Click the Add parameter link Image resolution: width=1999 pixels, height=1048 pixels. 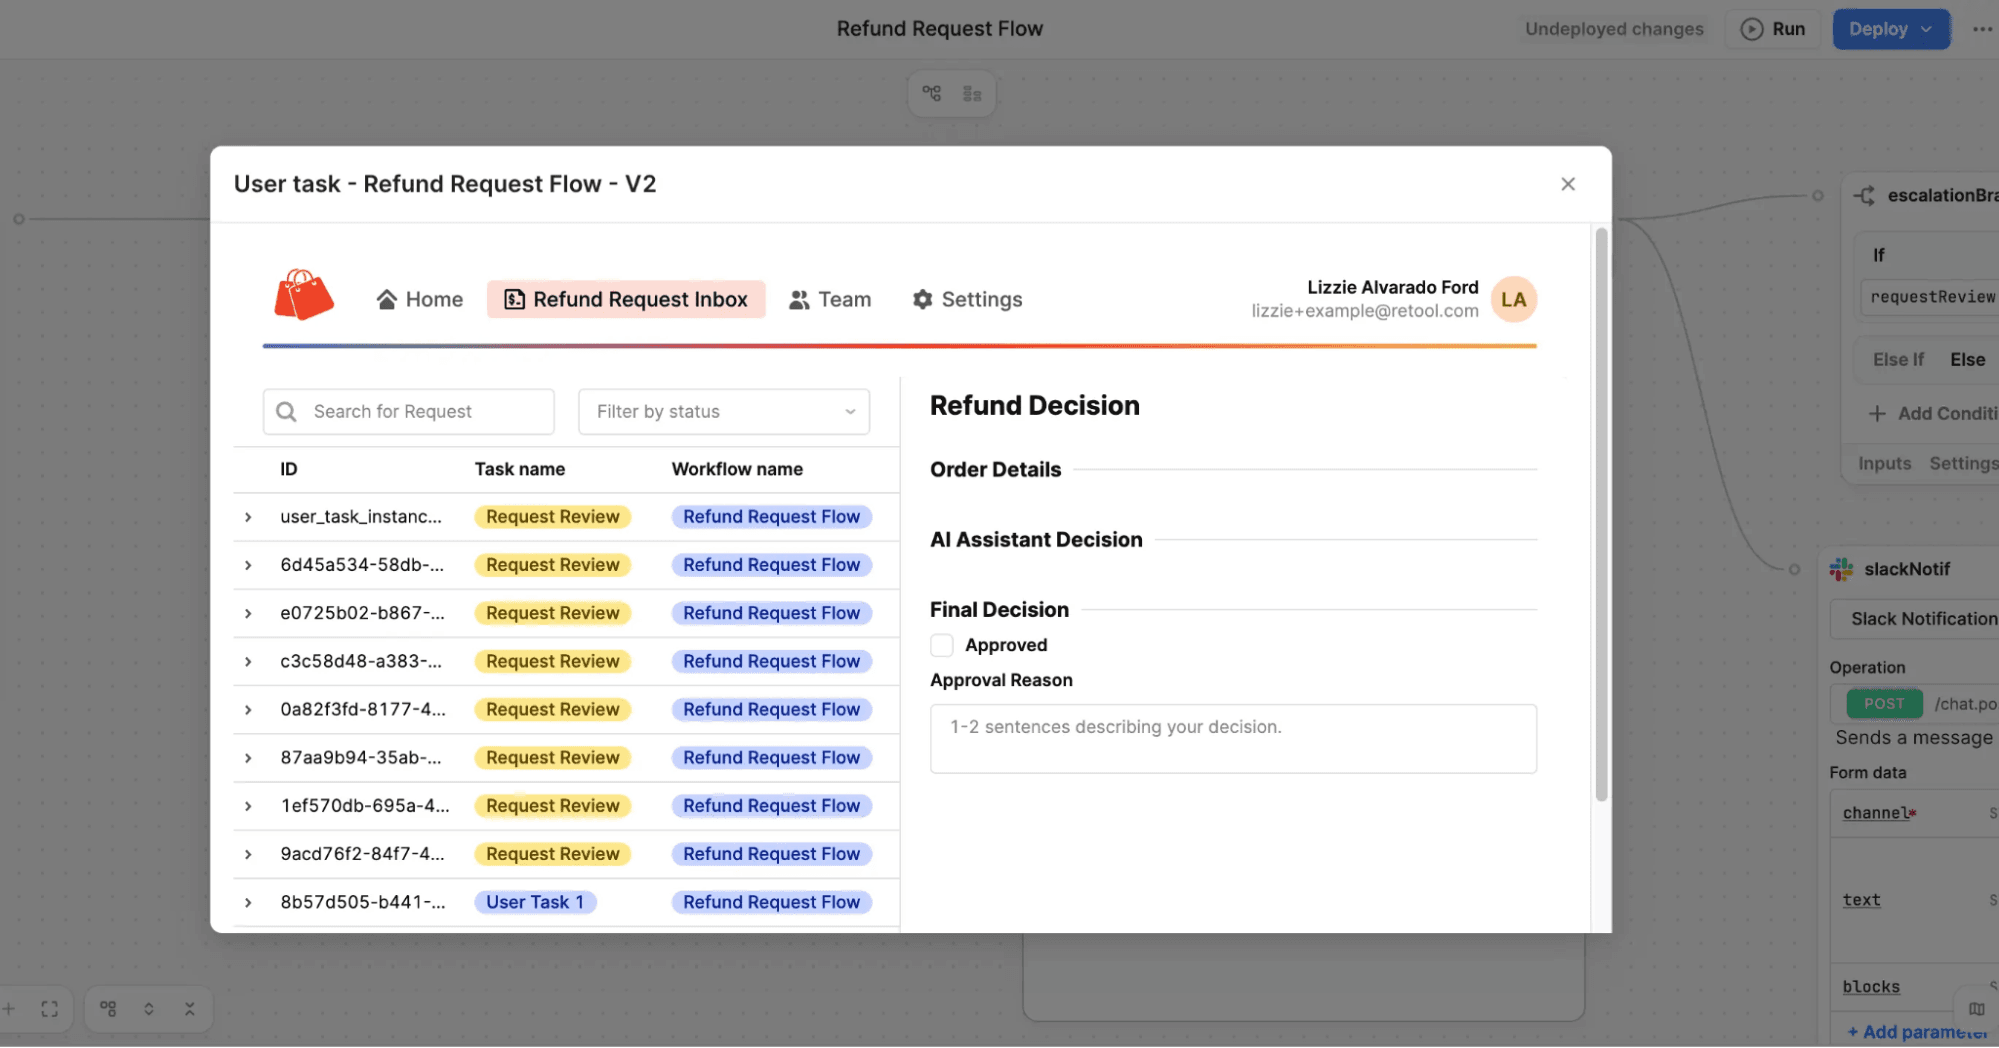pos(1917,1031)
